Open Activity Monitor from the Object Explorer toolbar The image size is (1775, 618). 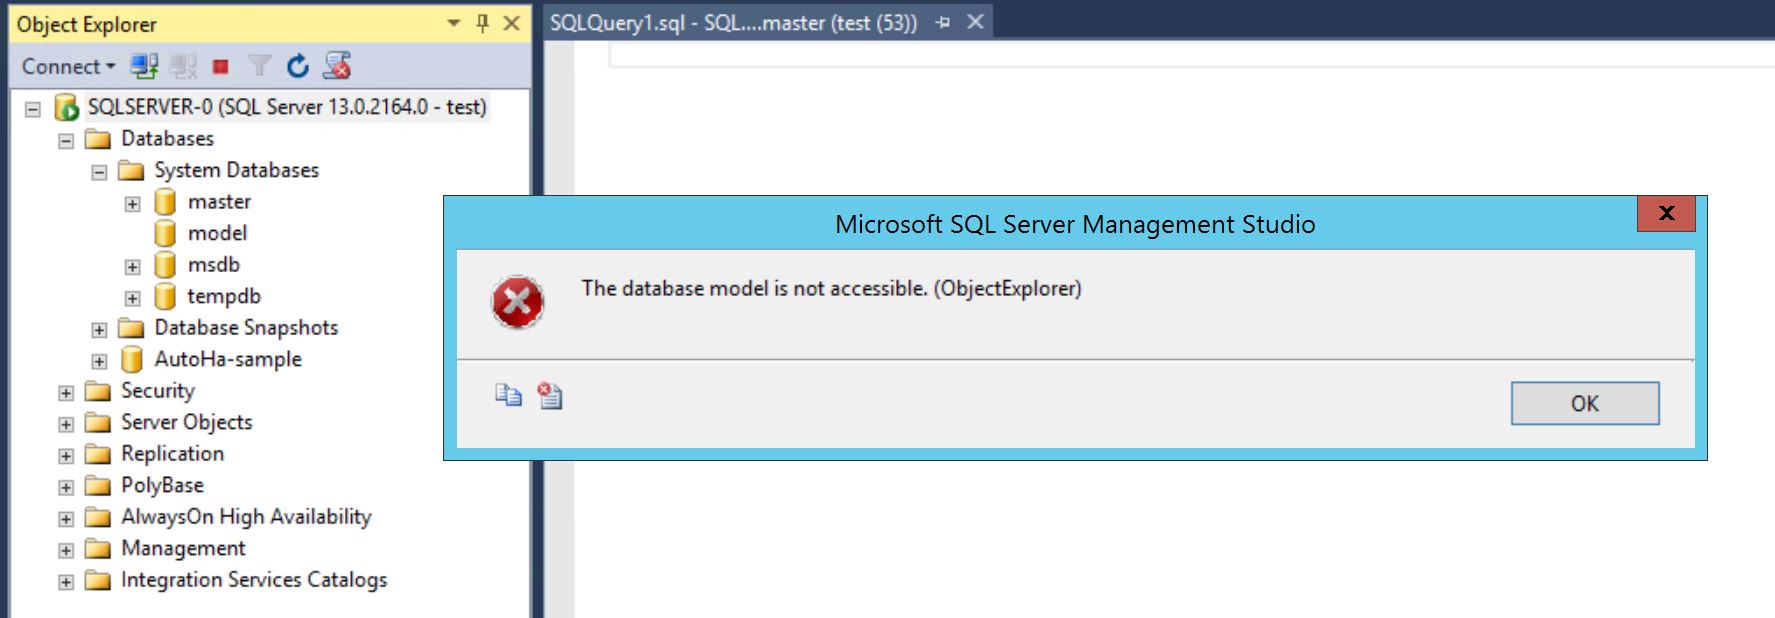[338, 66]
